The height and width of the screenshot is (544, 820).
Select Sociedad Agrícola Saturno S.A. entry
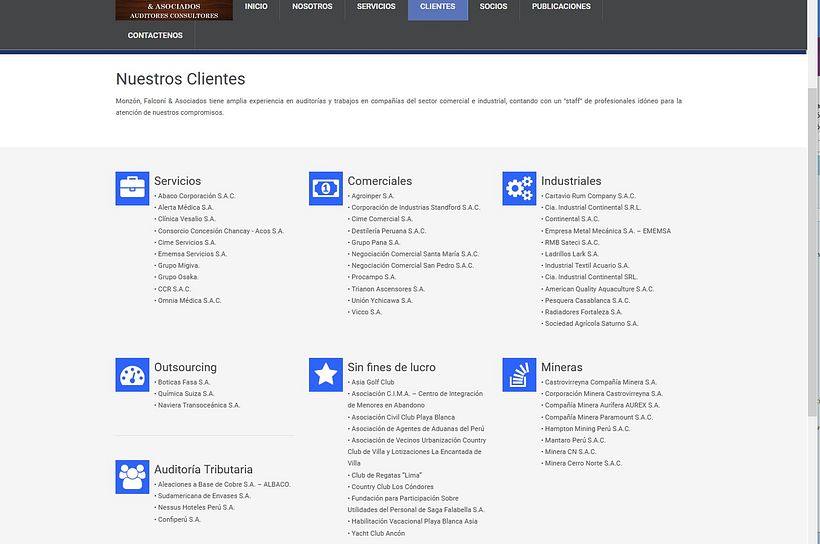[591, 324]
